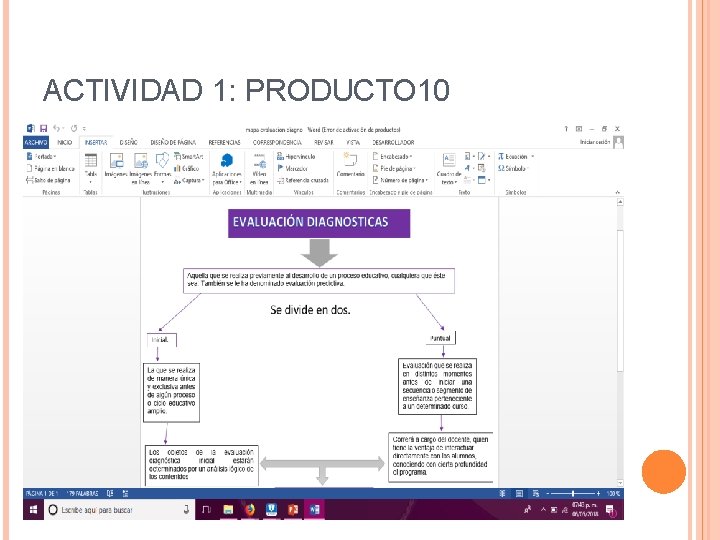Open the Pie de página dropdown
720x540 pixels.
click(394, 169)
